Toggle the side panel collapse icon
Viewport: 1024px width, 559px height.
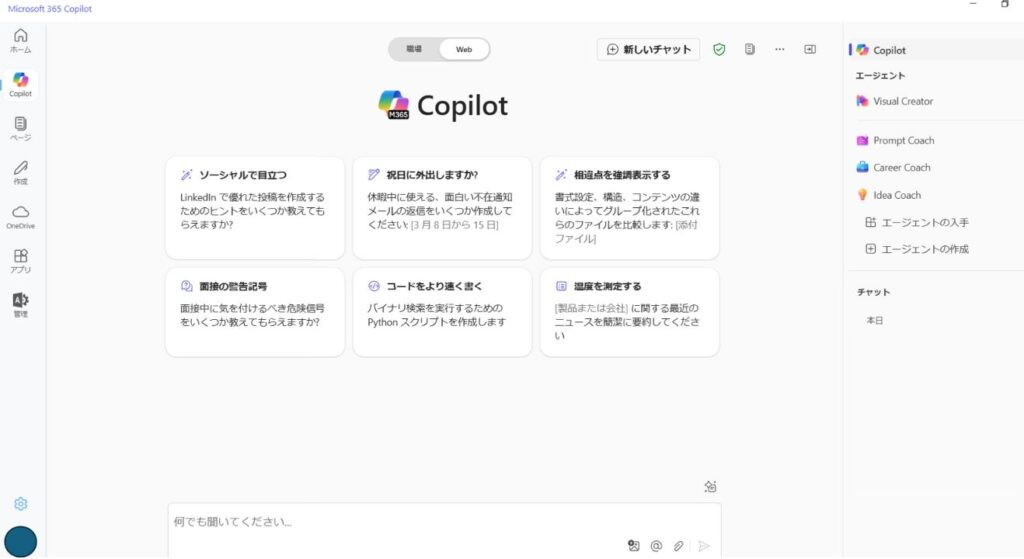(810, 50)
